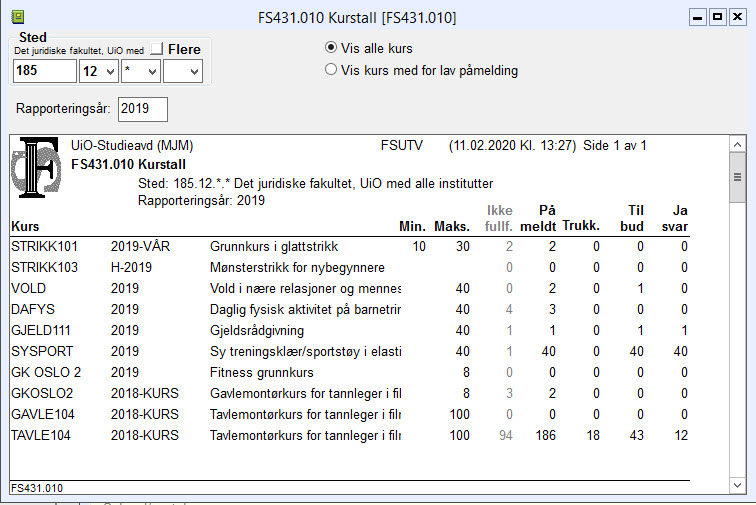The height and width of the screenshot is (505, 756).
Task: Close the Kurstall window
Action: click(x=738, y=17)
